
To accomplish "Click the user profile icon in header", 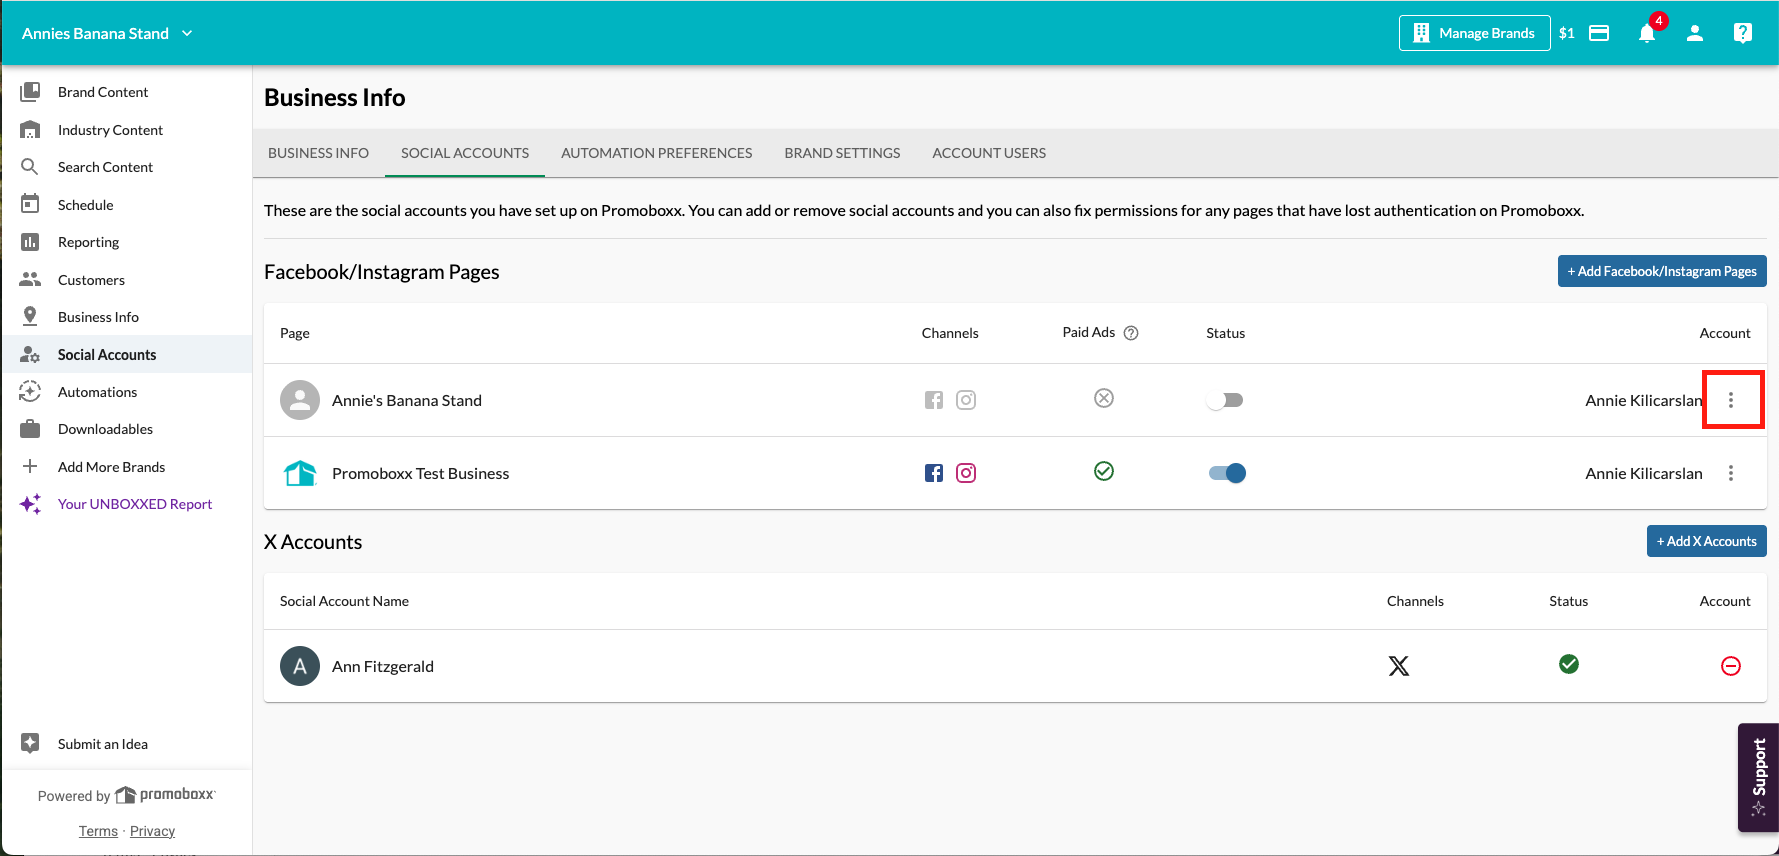I will (x=1695, y=33).
